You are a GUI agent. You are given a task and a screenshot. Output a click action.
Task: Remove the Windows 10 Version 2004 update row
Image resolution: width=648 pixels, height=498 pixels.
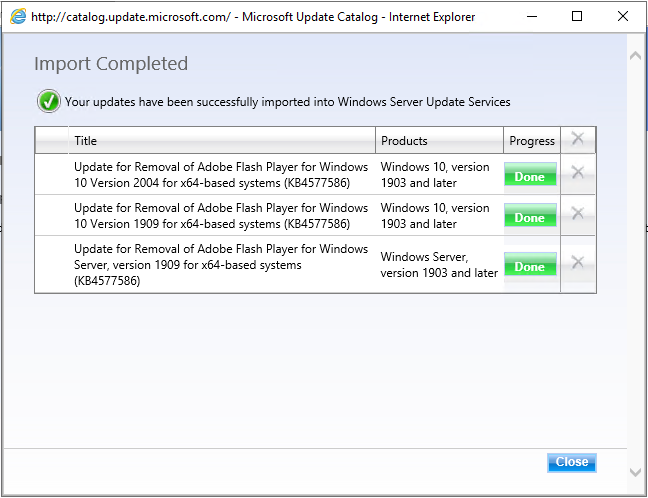[578, 172]
